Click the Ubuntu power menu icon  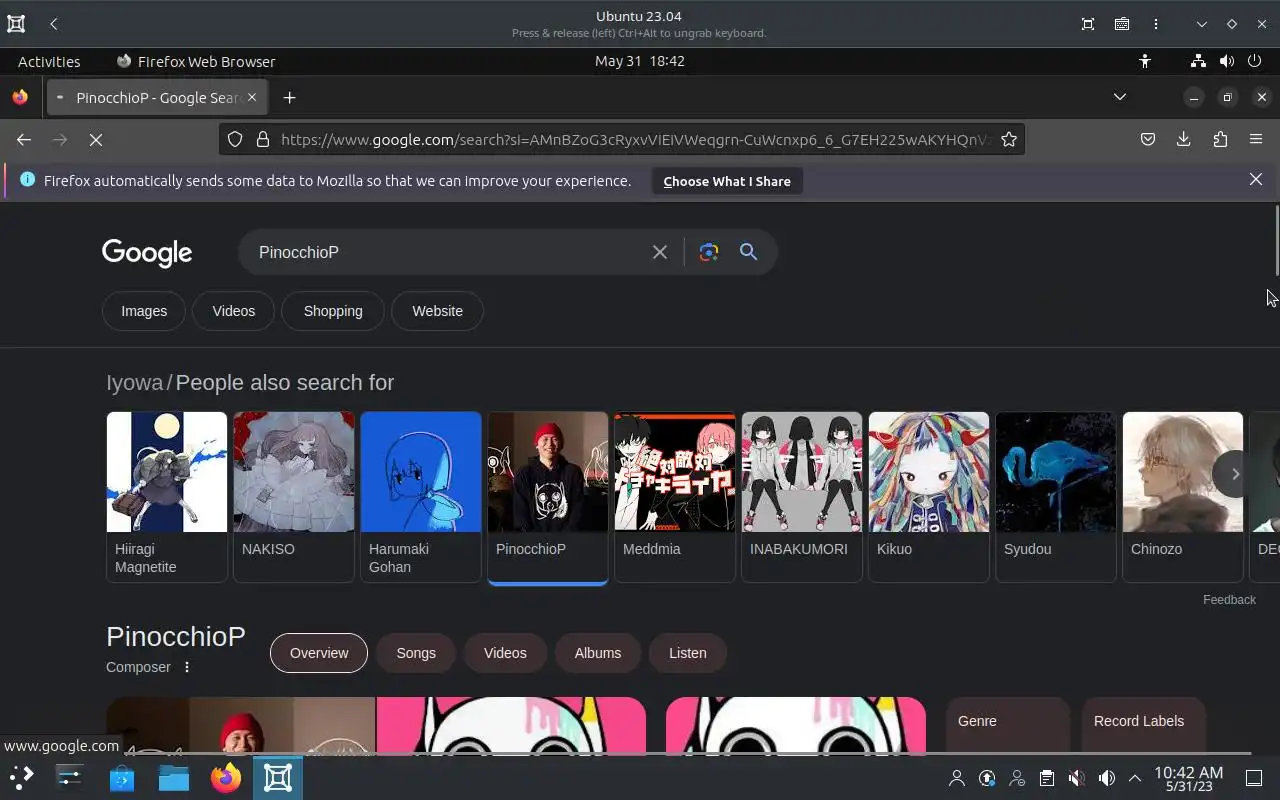pyautogui.click(x=1255, y=61)
